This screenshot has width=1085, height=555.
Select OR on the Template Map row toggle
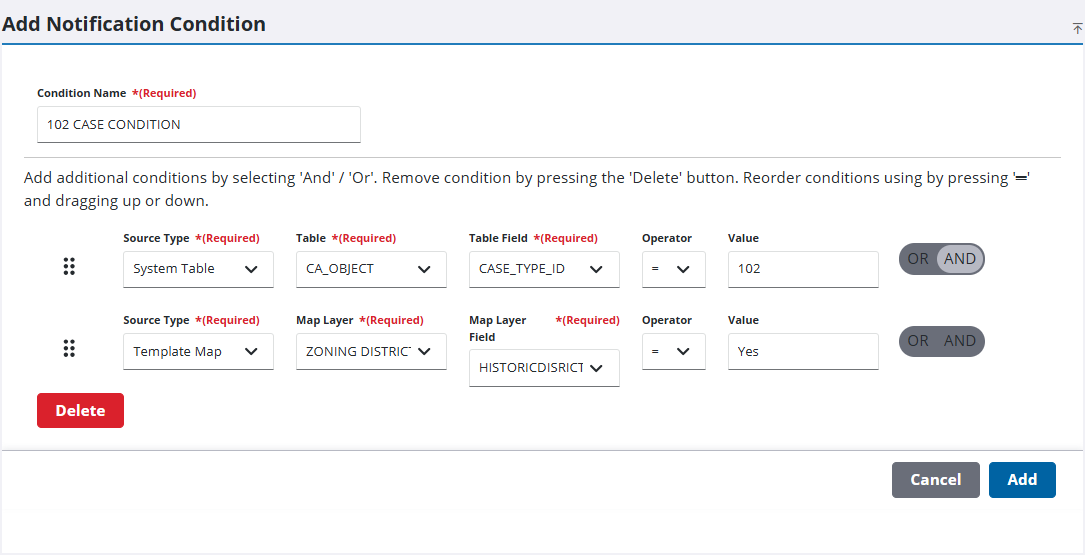click(918, 341)
